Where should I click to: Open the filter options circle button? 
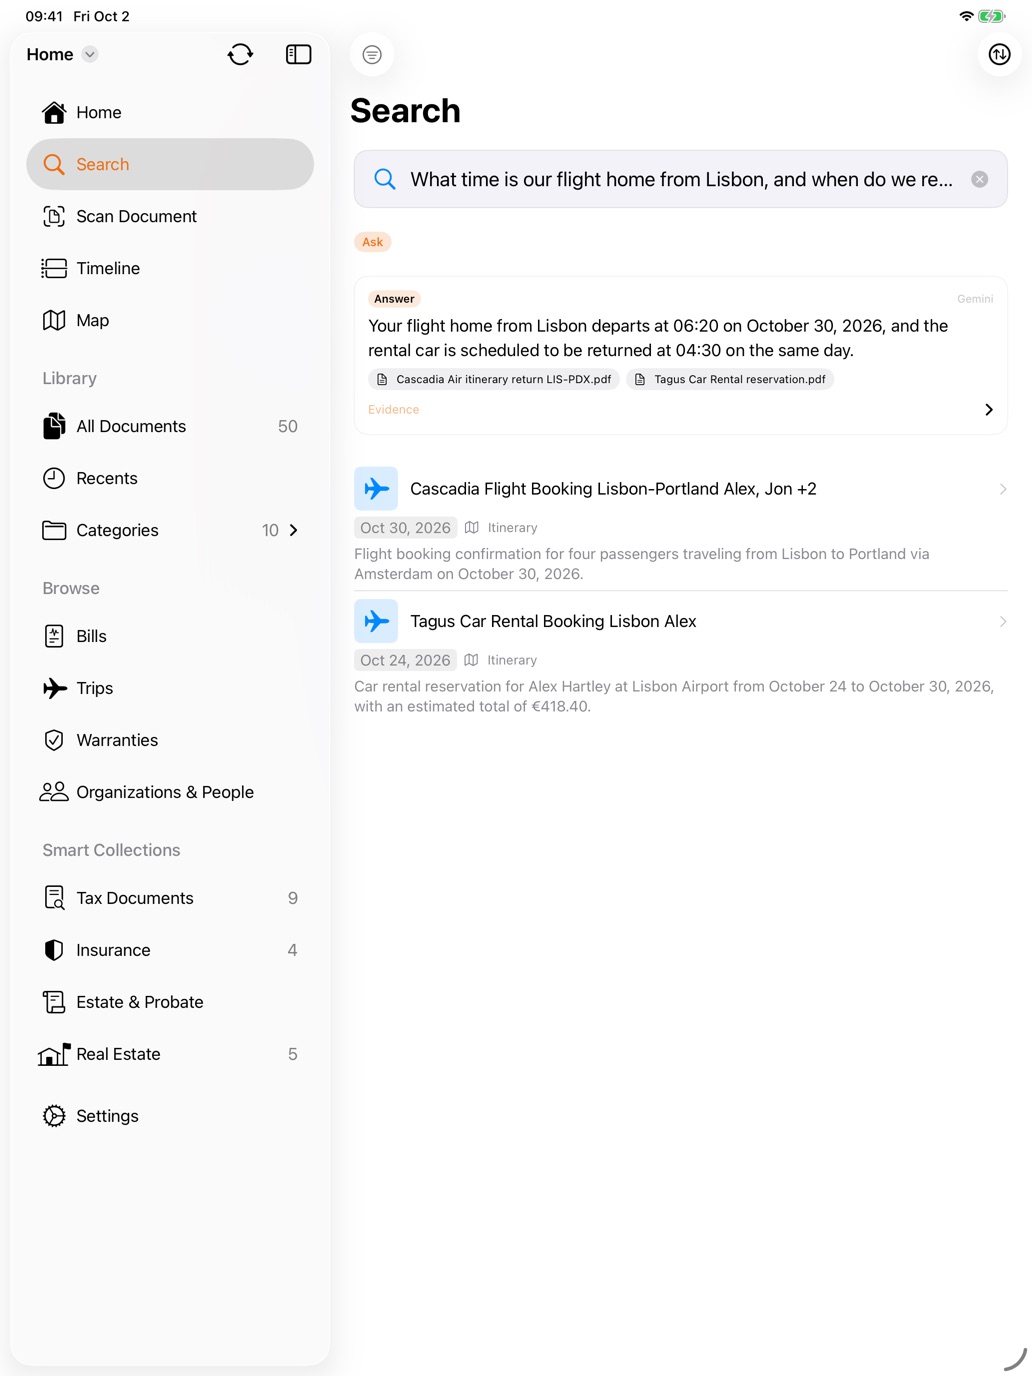pos(372,54)
